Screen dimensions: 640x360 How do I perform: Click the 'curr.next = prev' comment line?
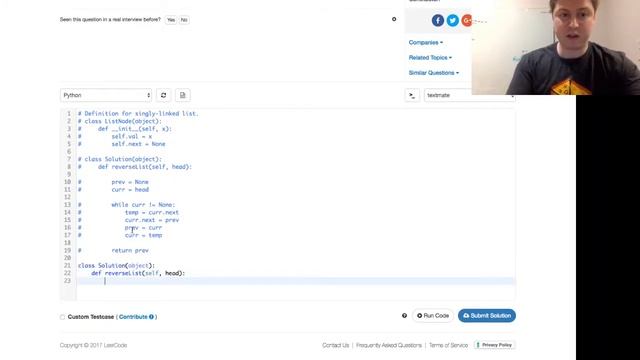click(x=152, y=220)
